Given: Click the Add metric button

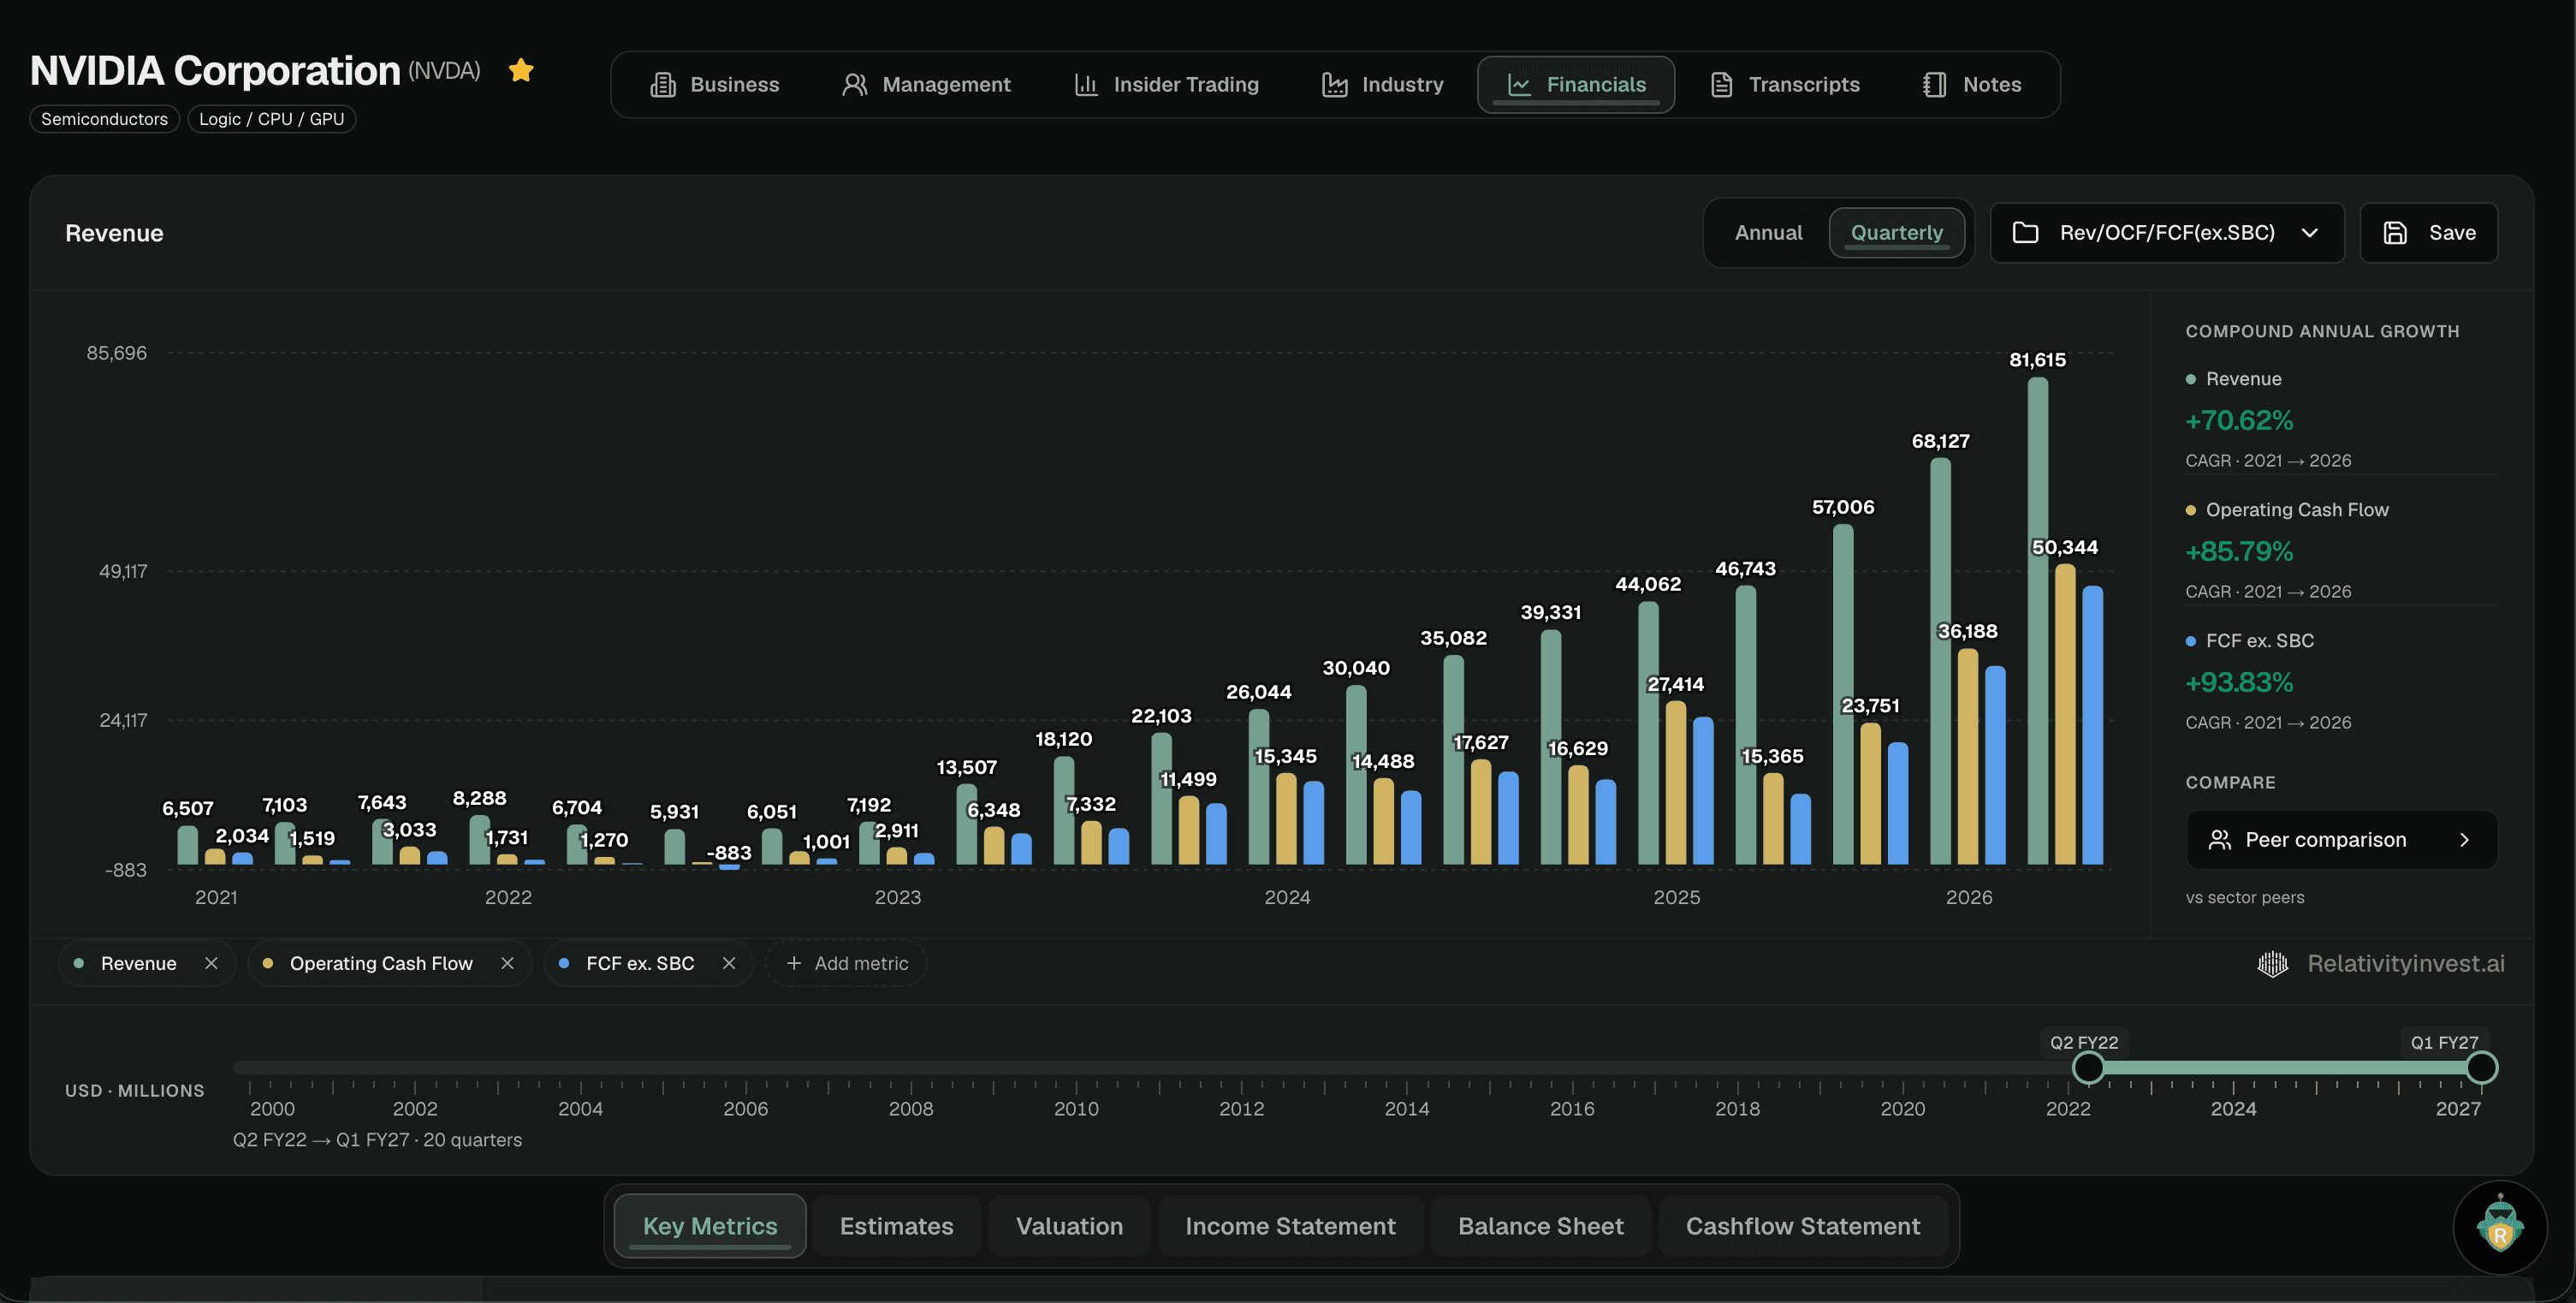Looking at the screenshot, I should [846, 964].
